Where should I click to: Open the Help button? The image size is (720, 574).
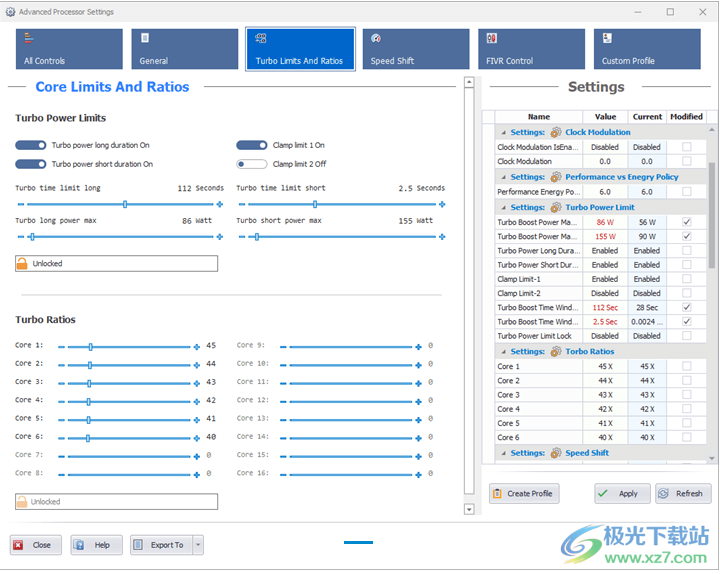point(96,545)
